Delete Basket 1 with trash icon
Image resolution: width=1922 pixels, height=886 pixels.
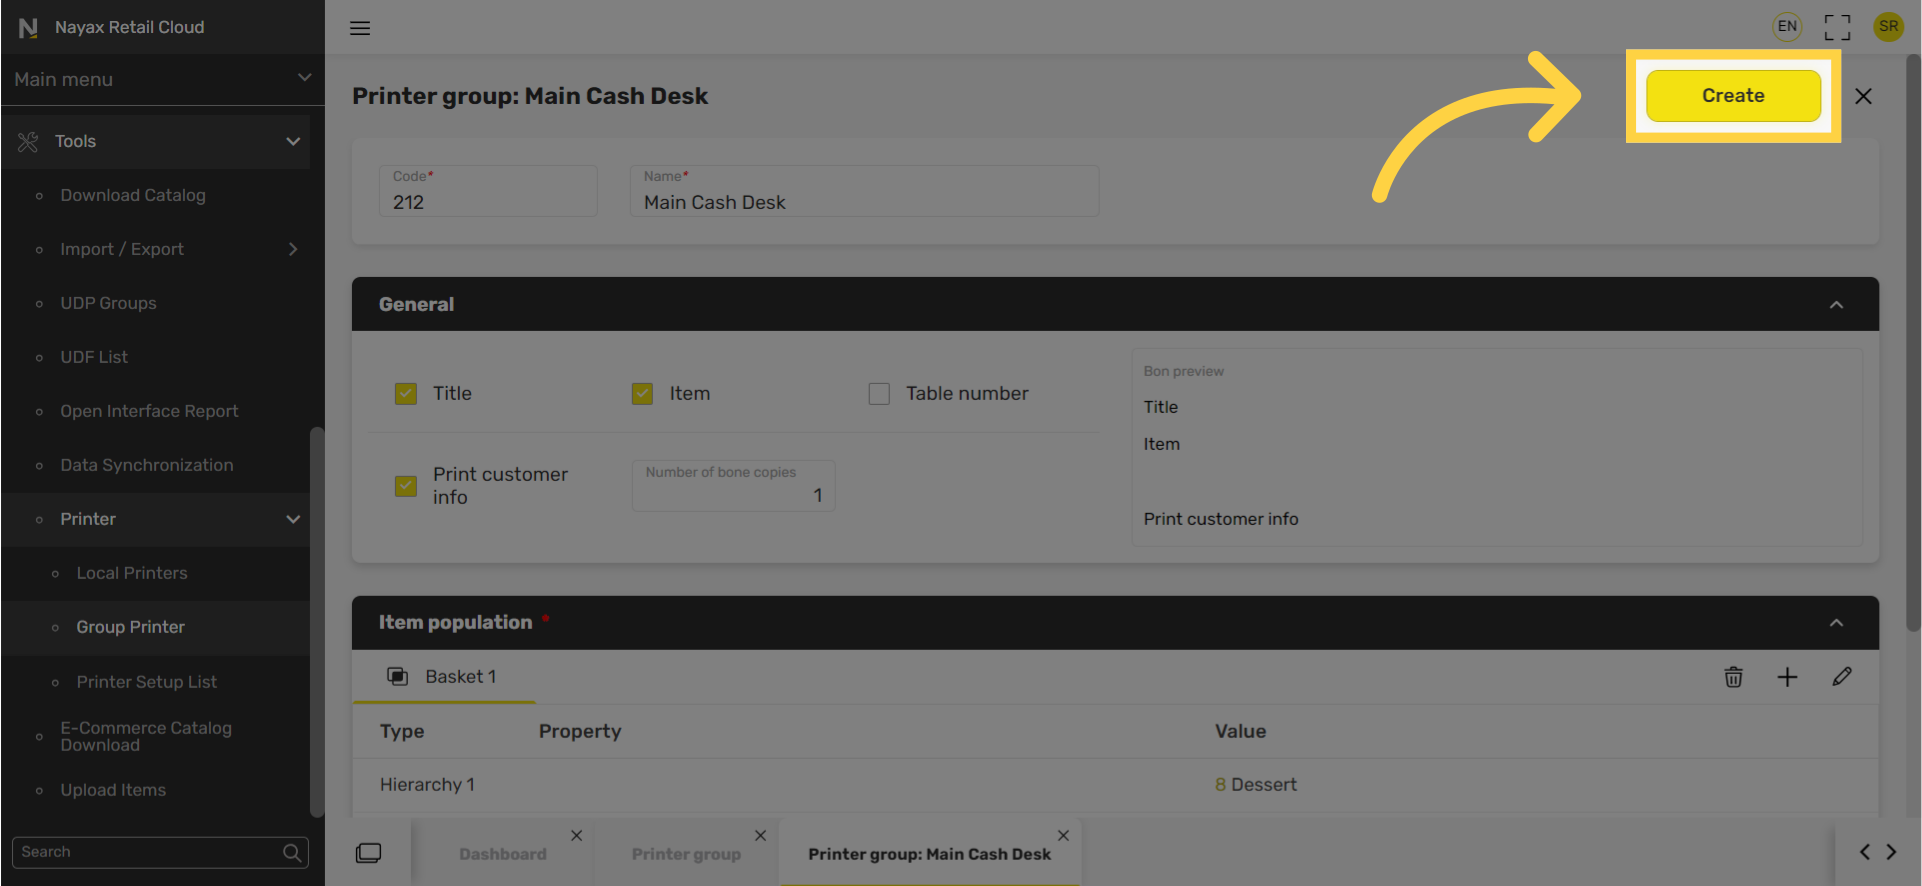pyautogui.click(x=1733, y=677)
